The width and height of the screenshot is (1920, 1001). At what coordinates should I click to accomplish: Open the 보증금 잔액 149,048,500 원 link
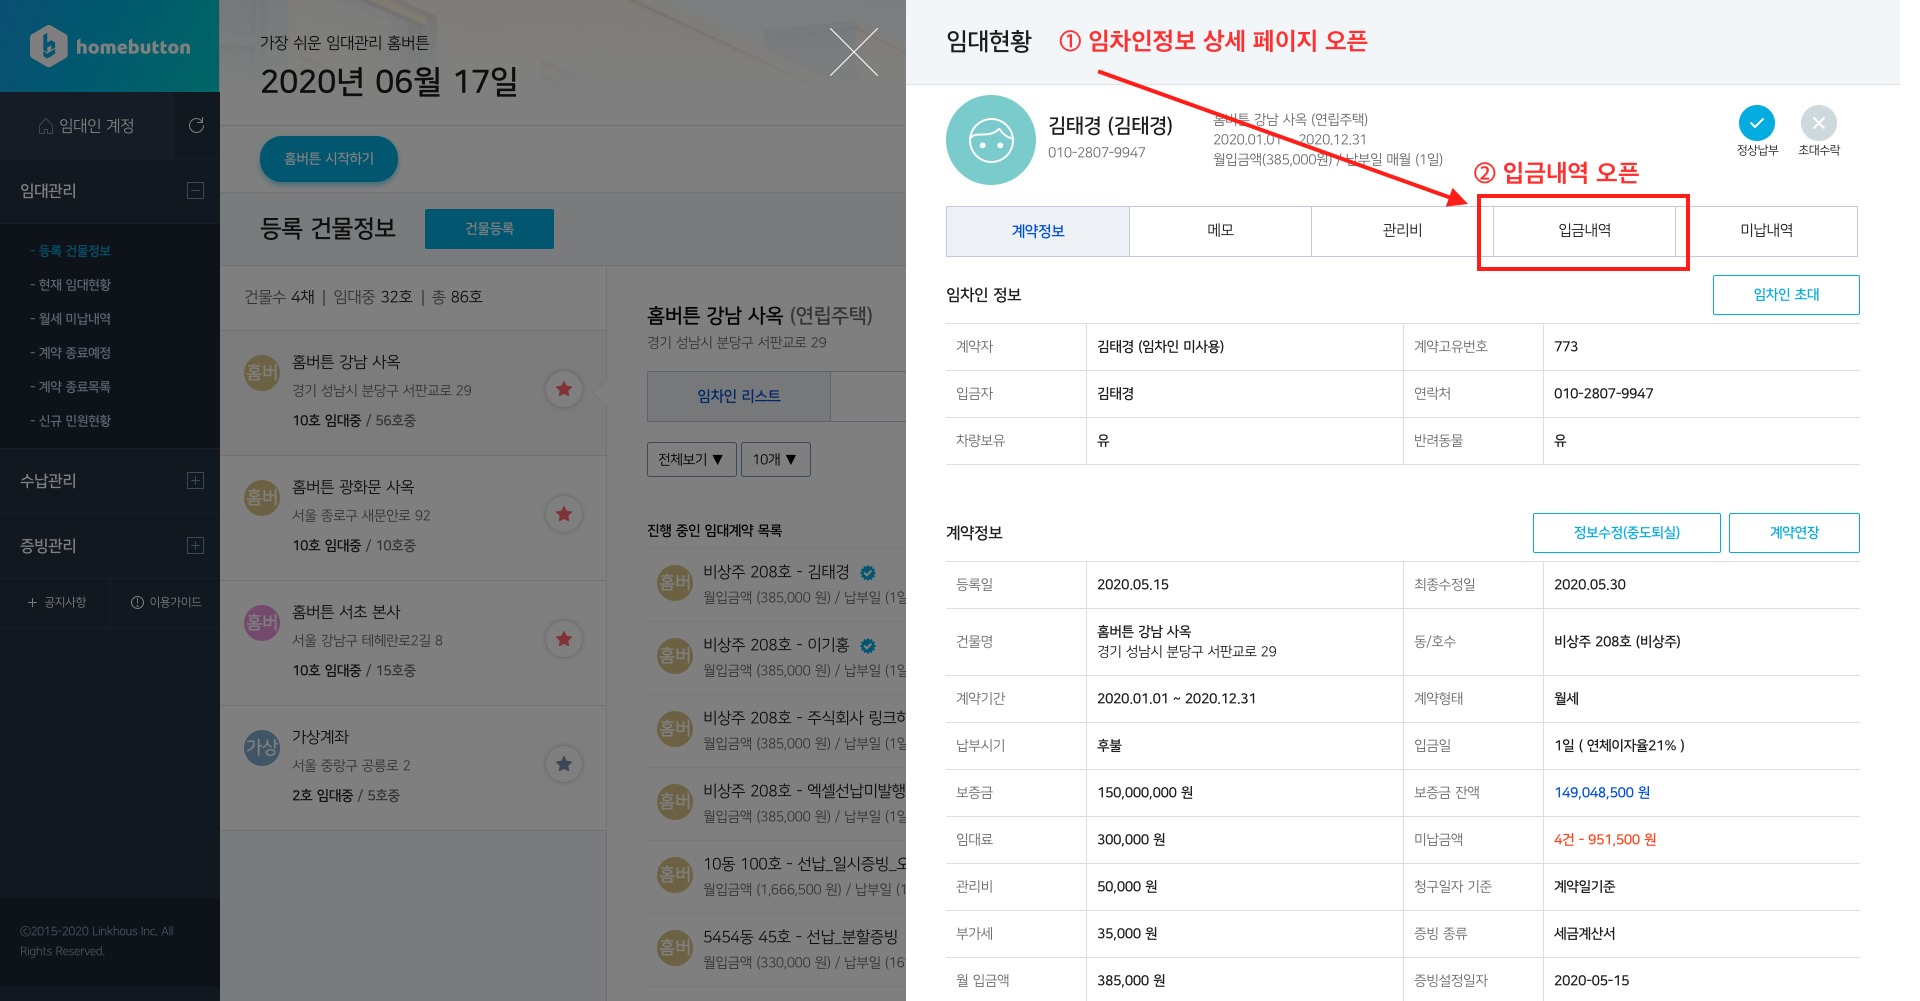[1602, 793]
